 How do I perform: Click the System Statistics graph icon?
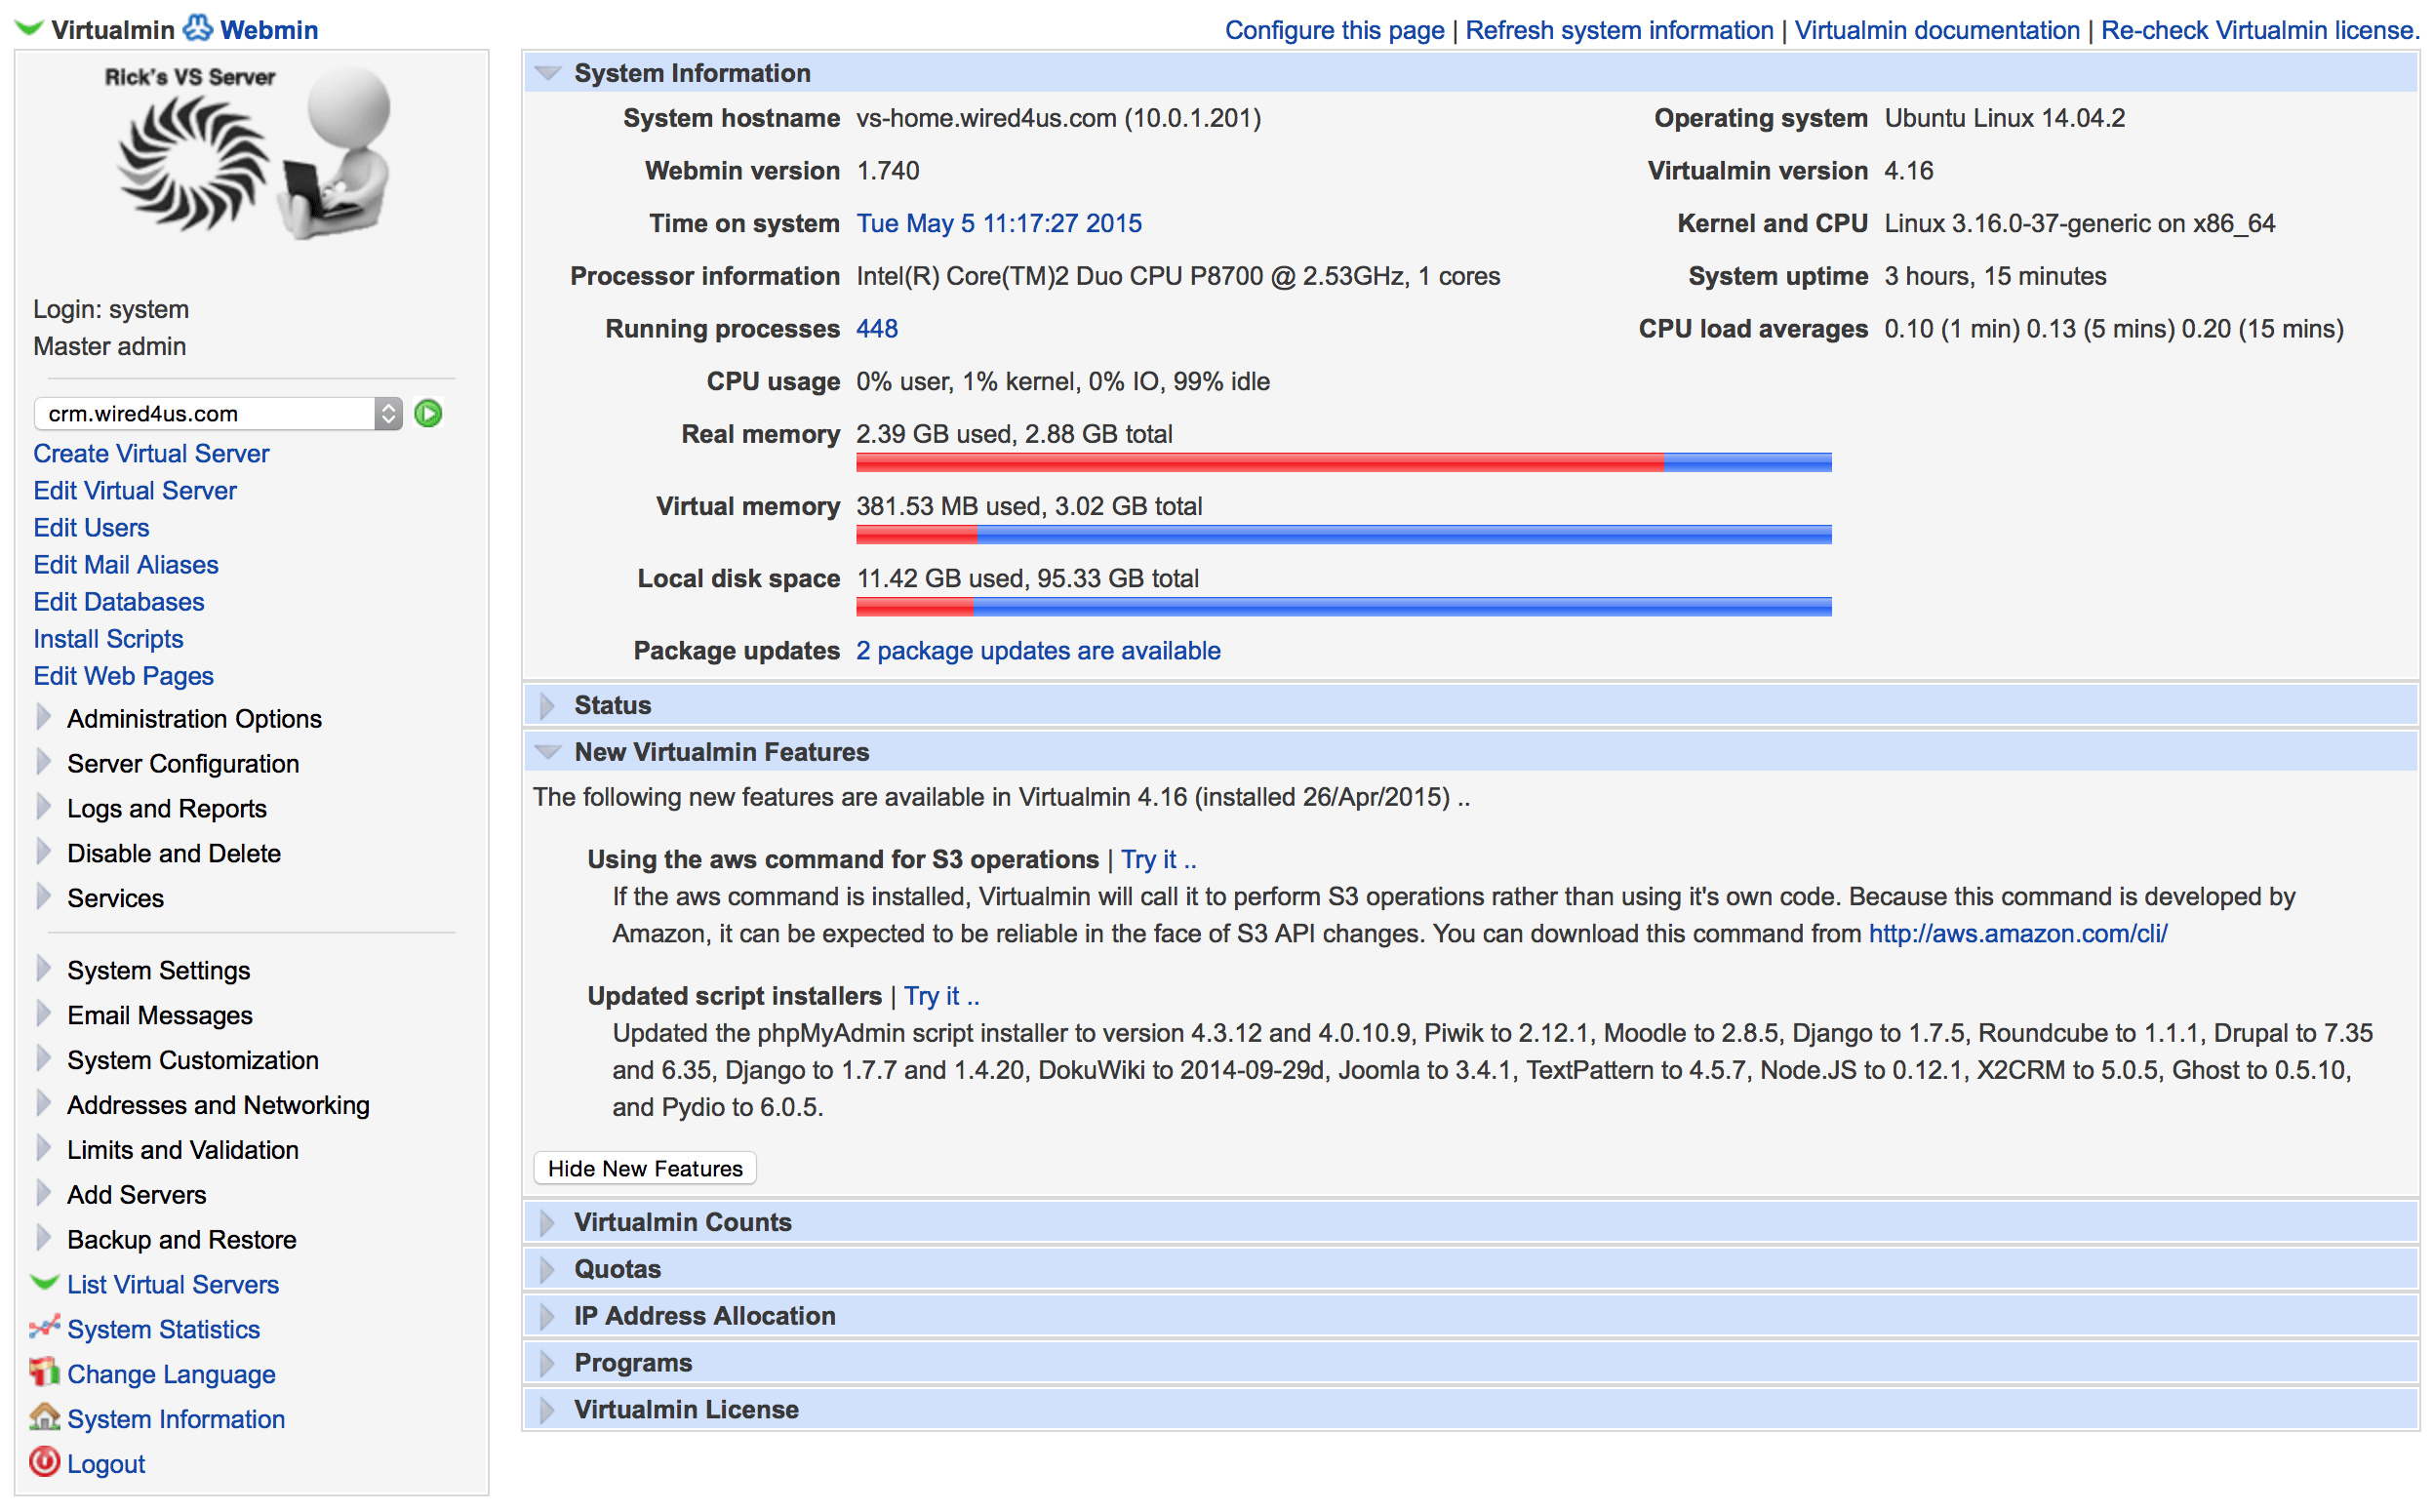coord(45,1328)
